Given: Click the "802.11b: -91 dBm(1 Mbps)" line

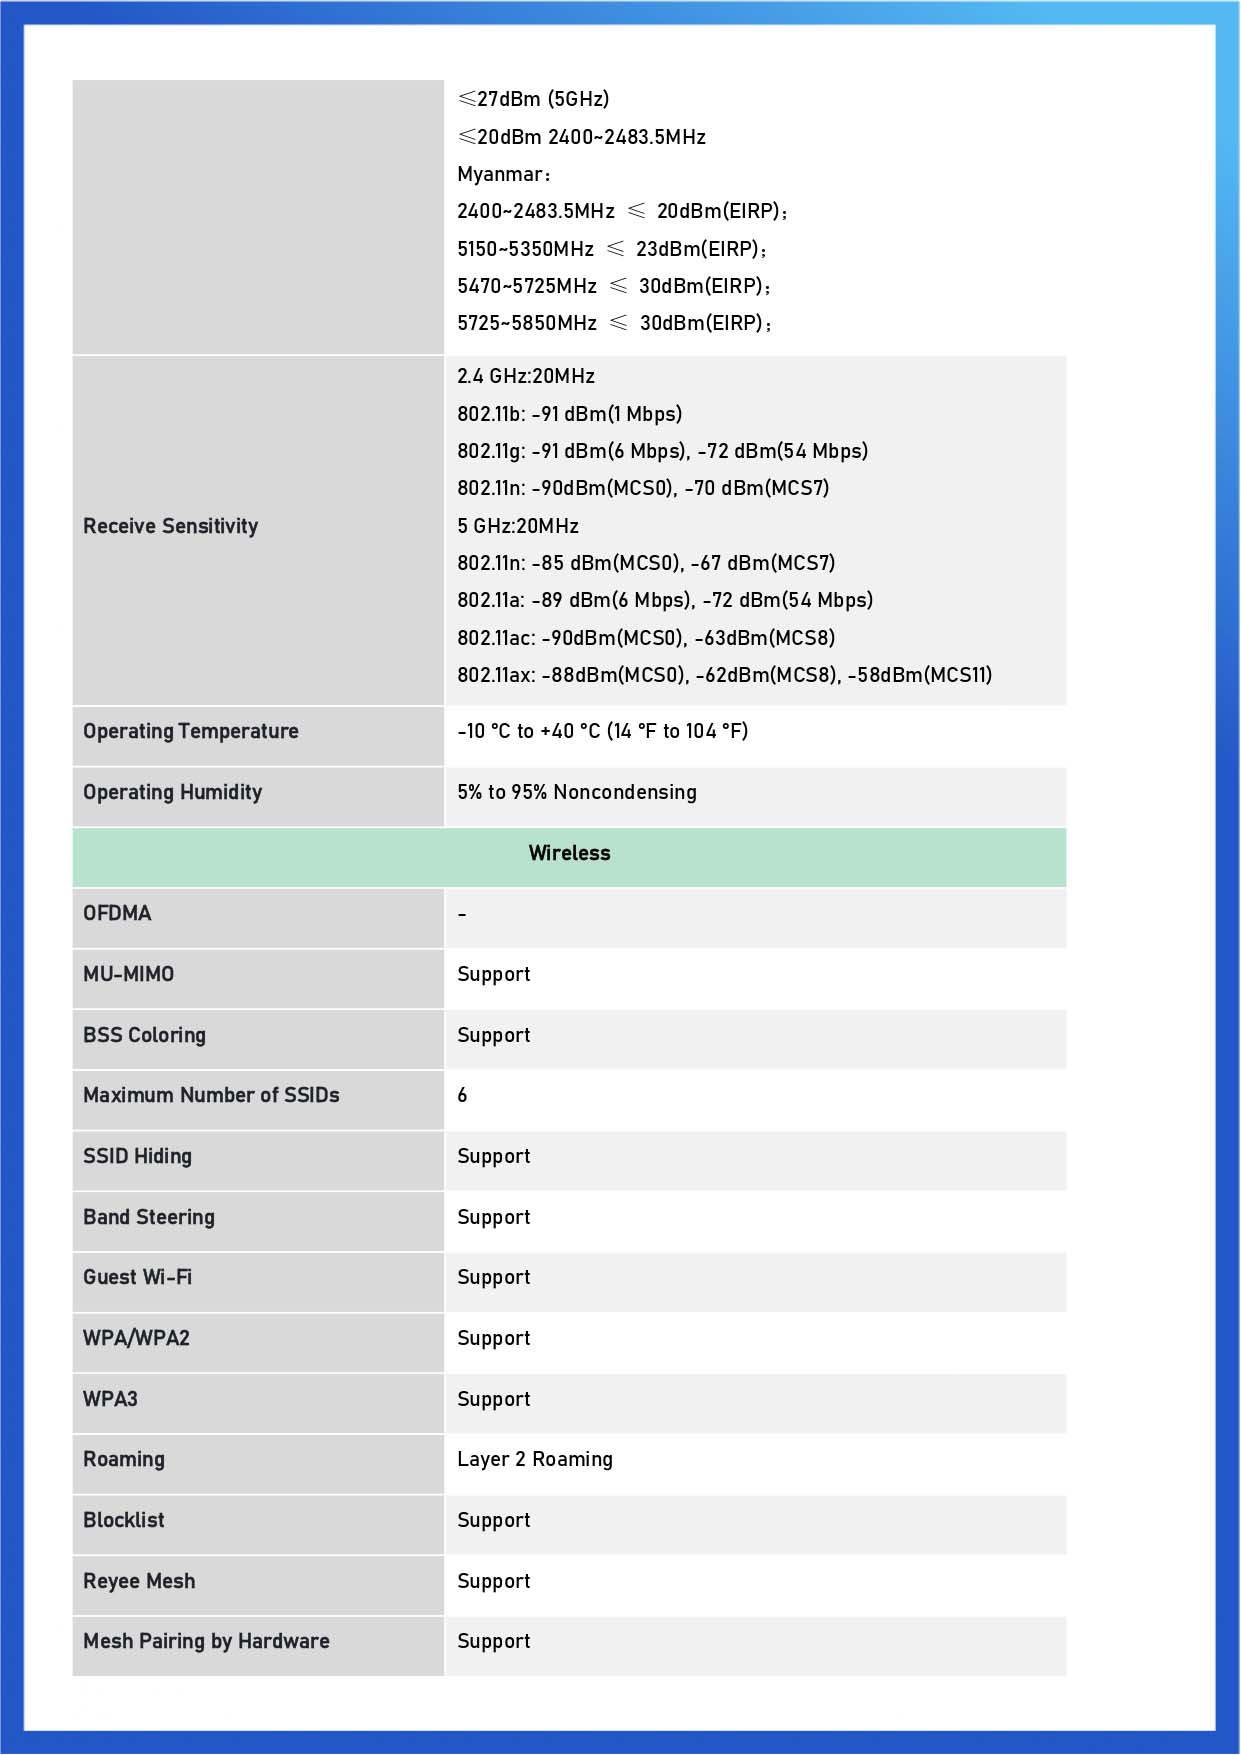Looking at the screenshot, I should tap(570, 414).
